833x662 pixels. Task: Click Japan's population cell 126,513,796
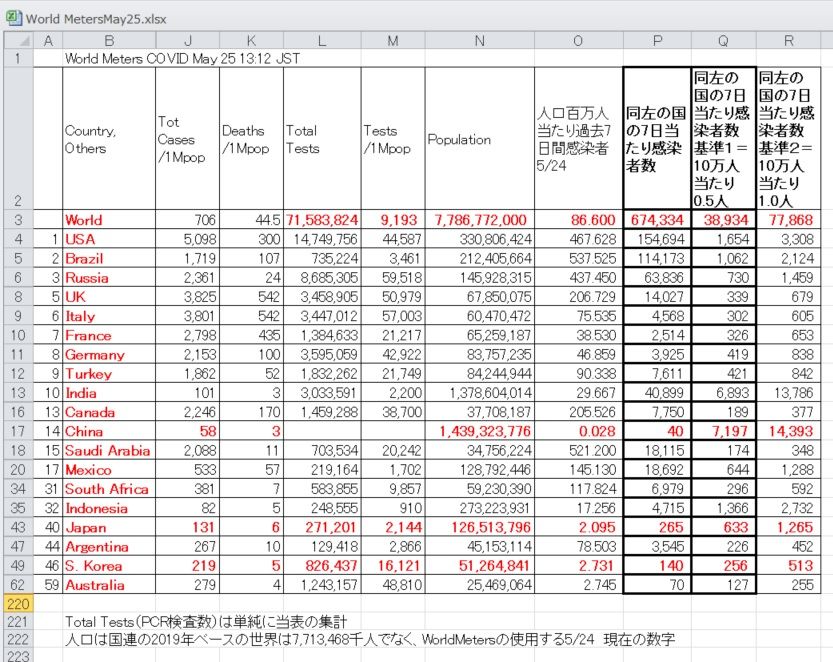480,527
